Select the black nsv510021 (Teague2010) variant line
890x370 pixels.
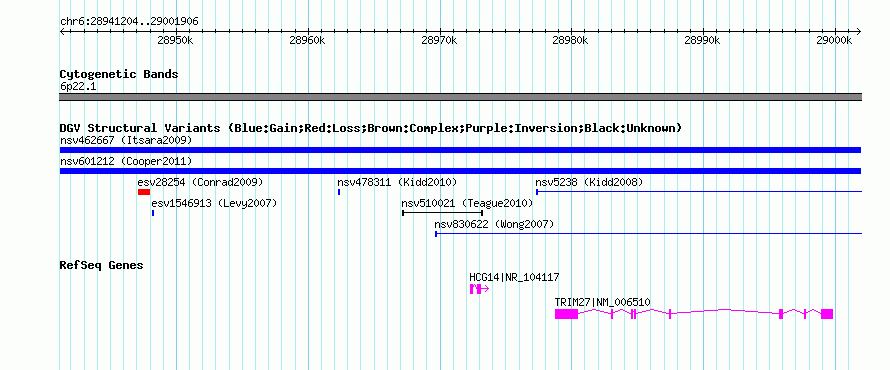pyautogui.click(x=442, y=213)
